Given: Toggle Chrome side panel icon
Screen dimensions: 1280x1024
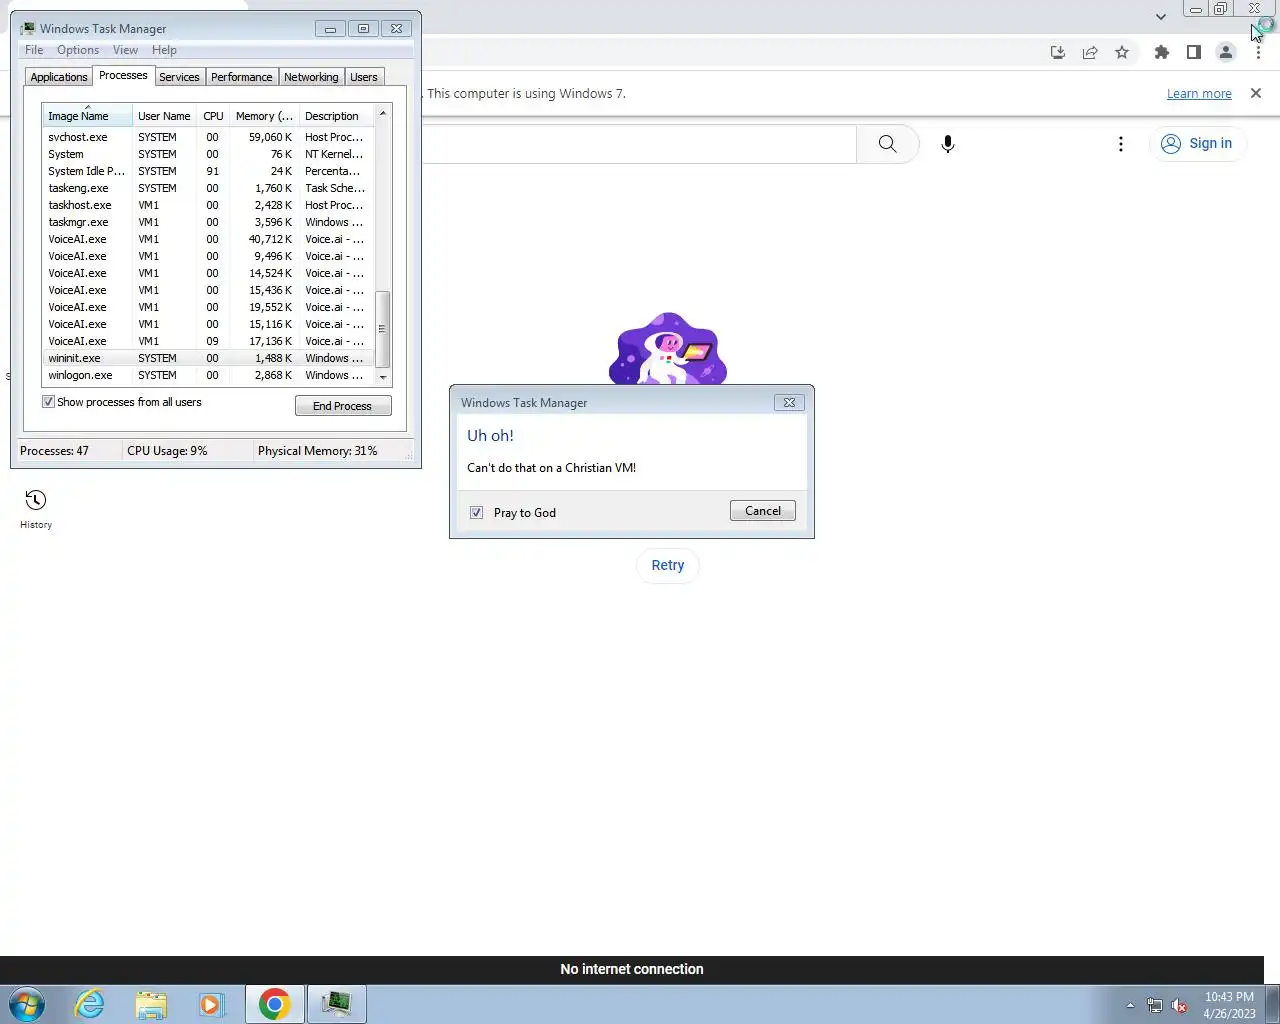Looking at the screenshot, I should tap(1193, 52).
